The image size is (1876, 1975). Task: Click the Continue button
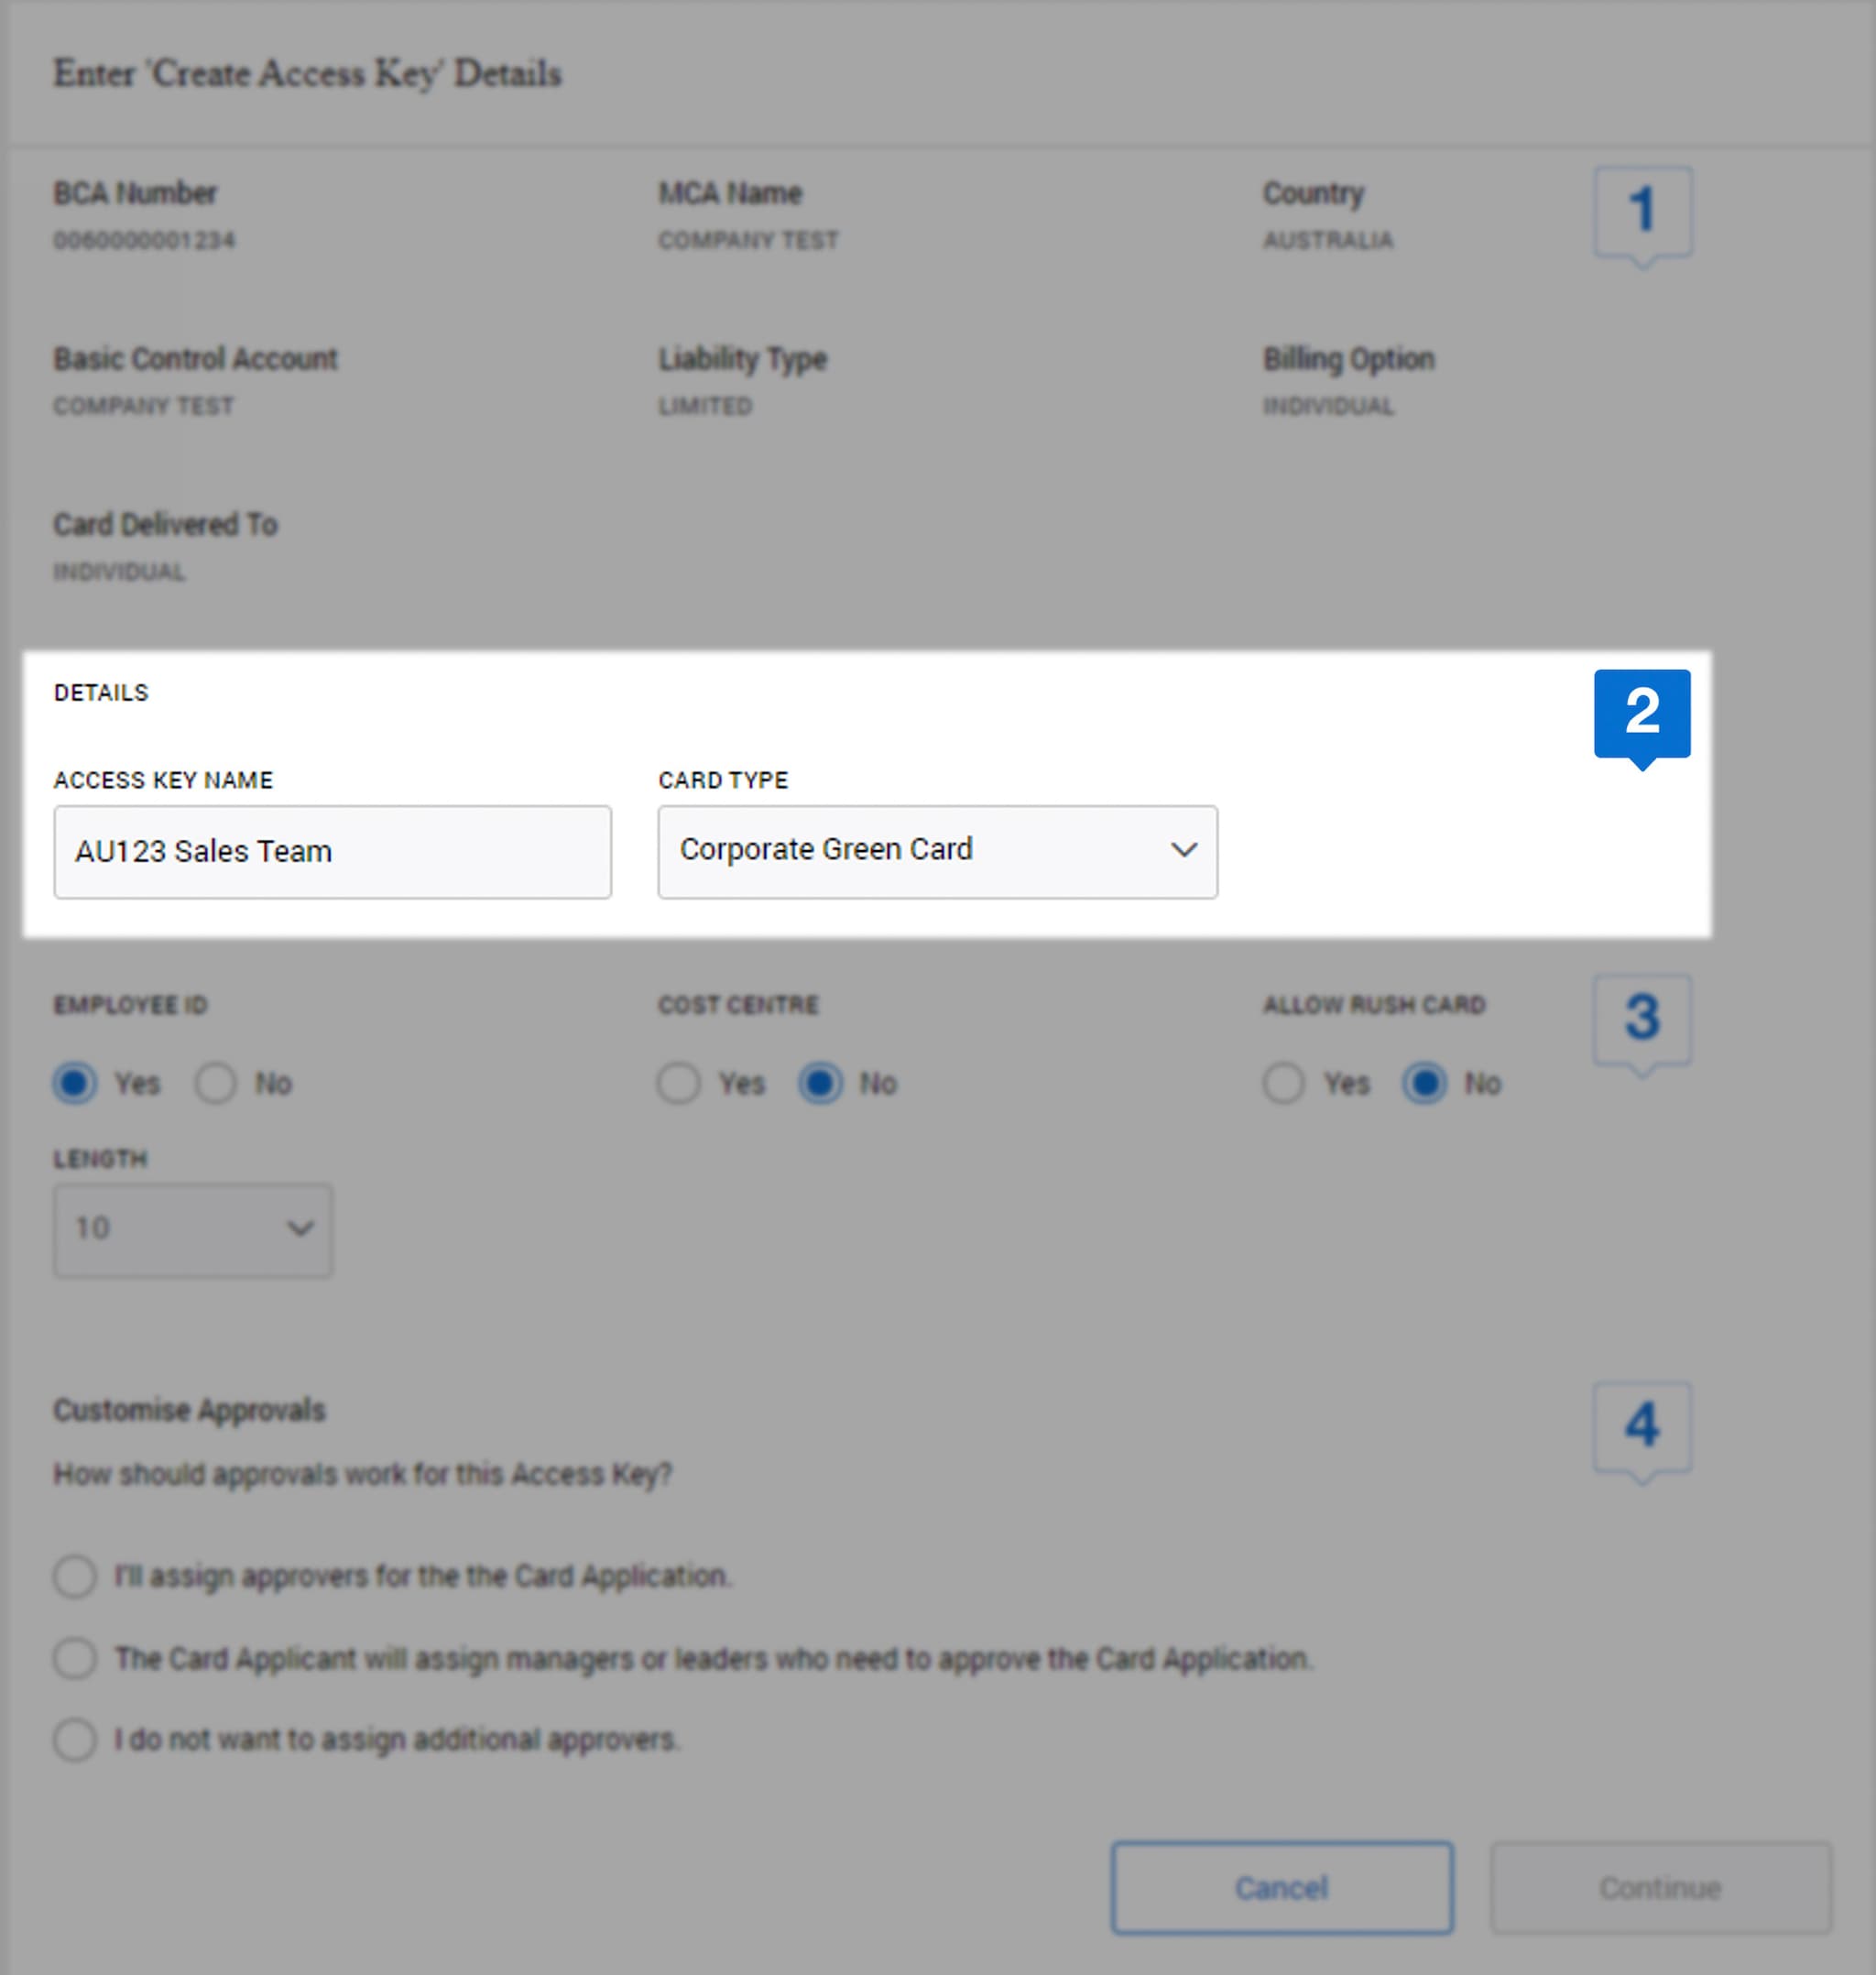click(x=1661, y=1887)
